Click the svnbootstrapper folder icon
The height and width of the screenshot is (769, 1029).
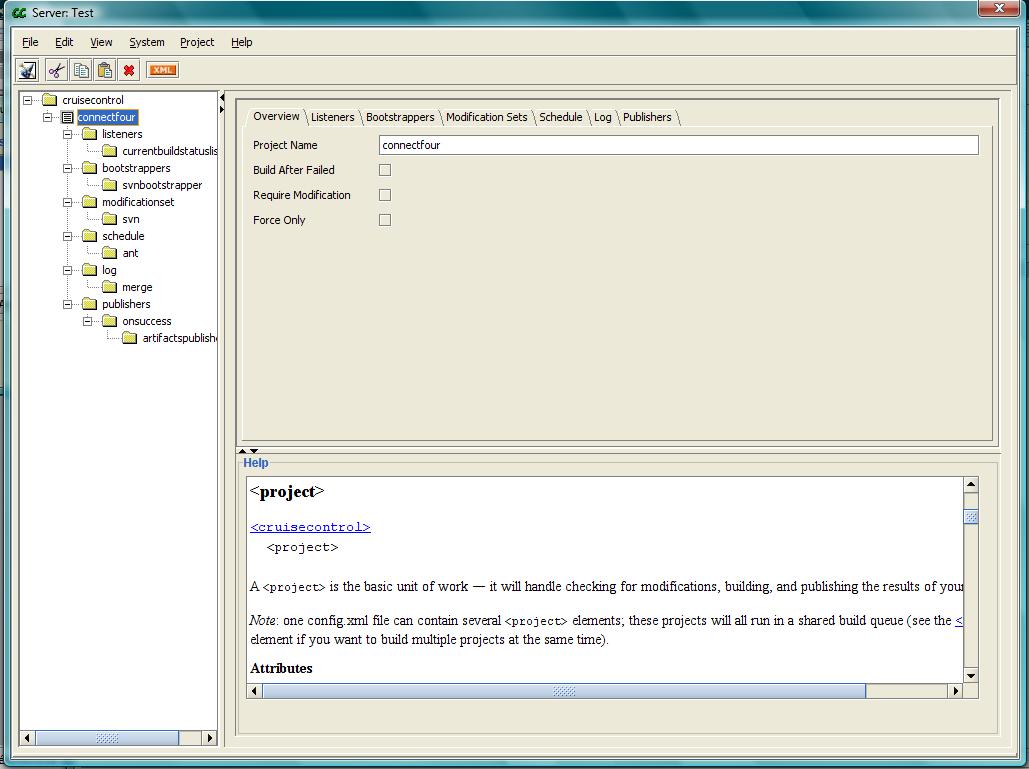point(110,185)
